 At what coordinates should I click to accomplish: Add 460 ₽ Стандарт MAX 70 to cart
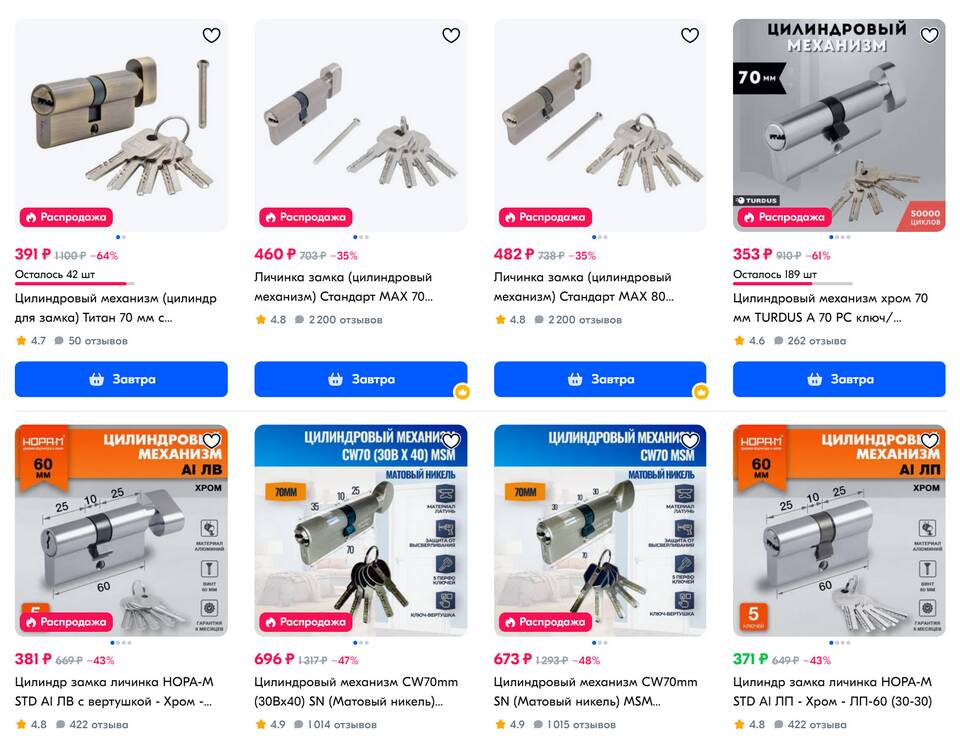[361, 379]
